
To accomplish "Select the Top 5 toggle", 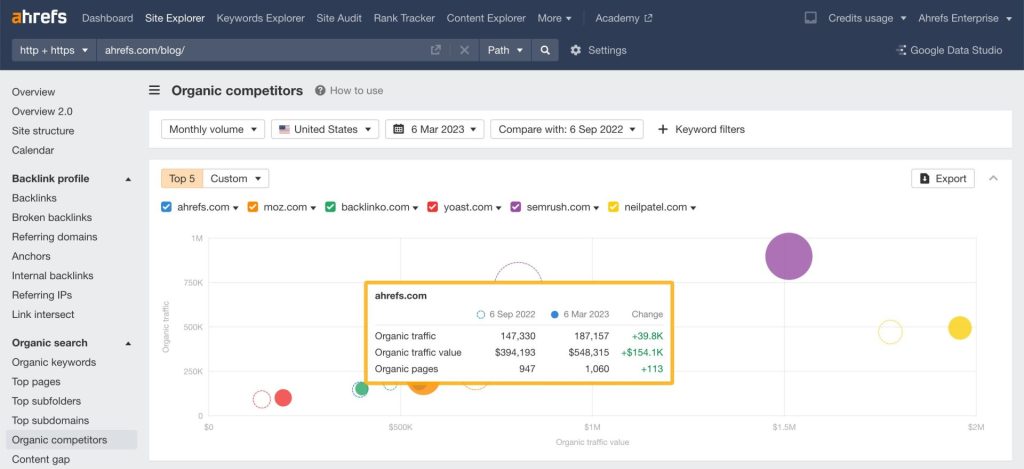I will point(182,178).
